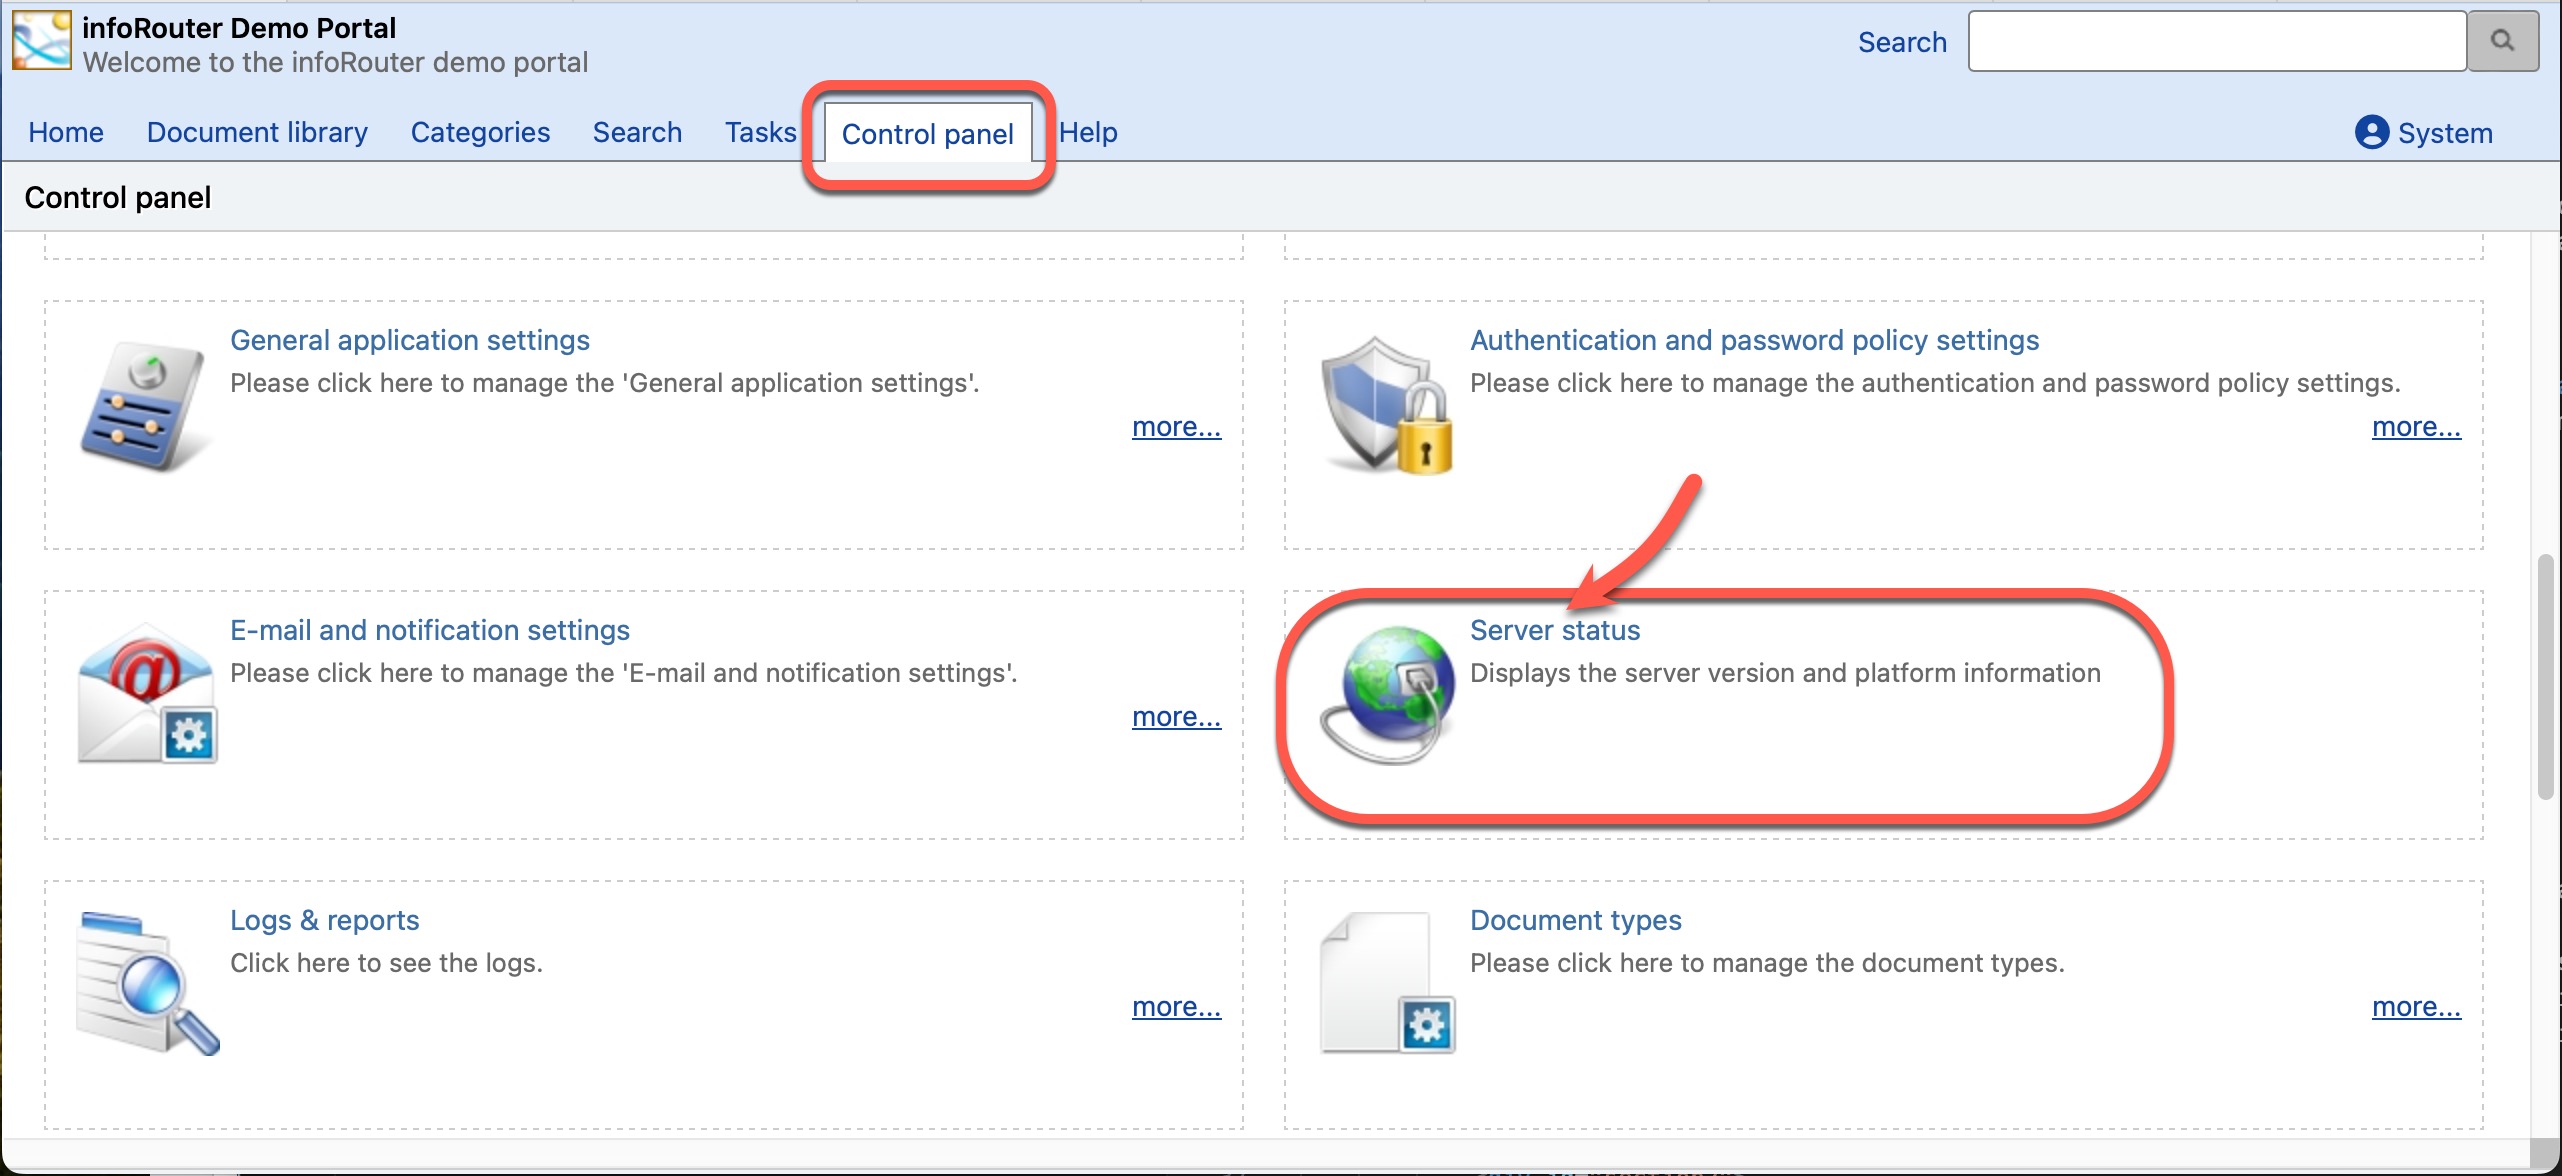Click more... under Authentication and password policy
Screen dimensions: 2562x1176
pyautogui.click(x=2416, y=427)
